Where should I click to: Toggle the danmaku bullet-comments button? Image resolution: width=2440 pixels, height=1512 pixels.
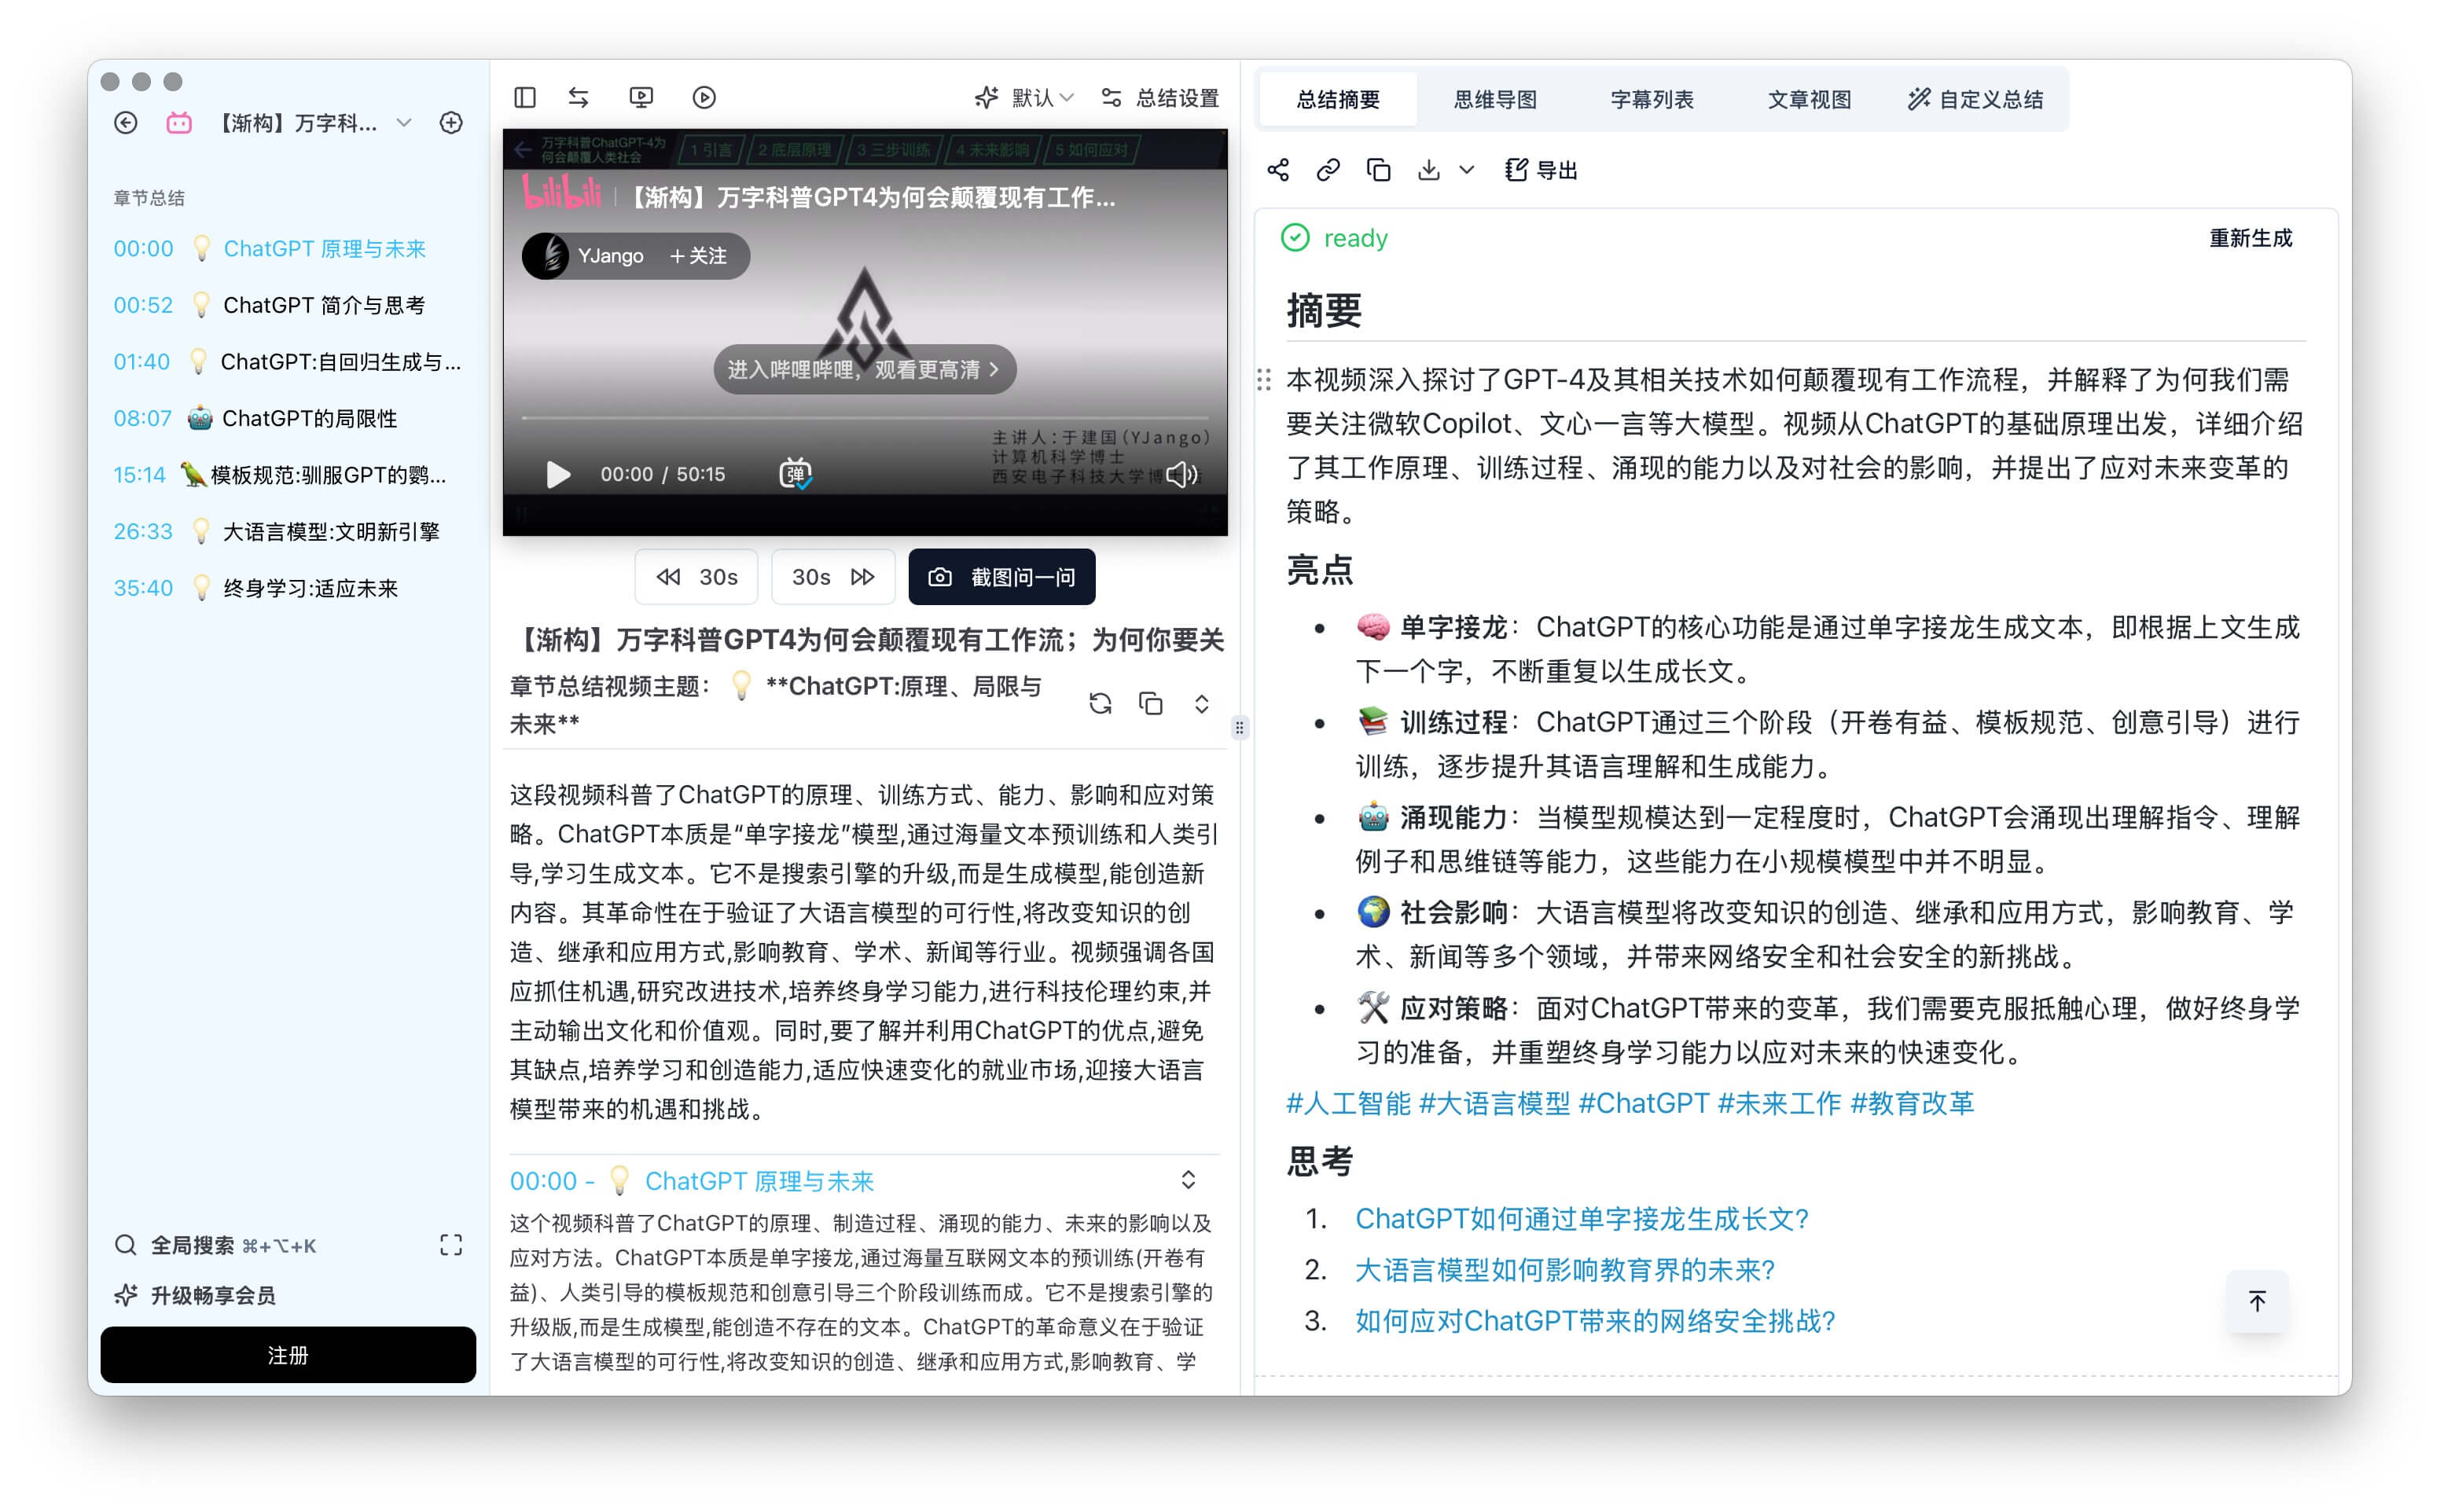(795, 474)
